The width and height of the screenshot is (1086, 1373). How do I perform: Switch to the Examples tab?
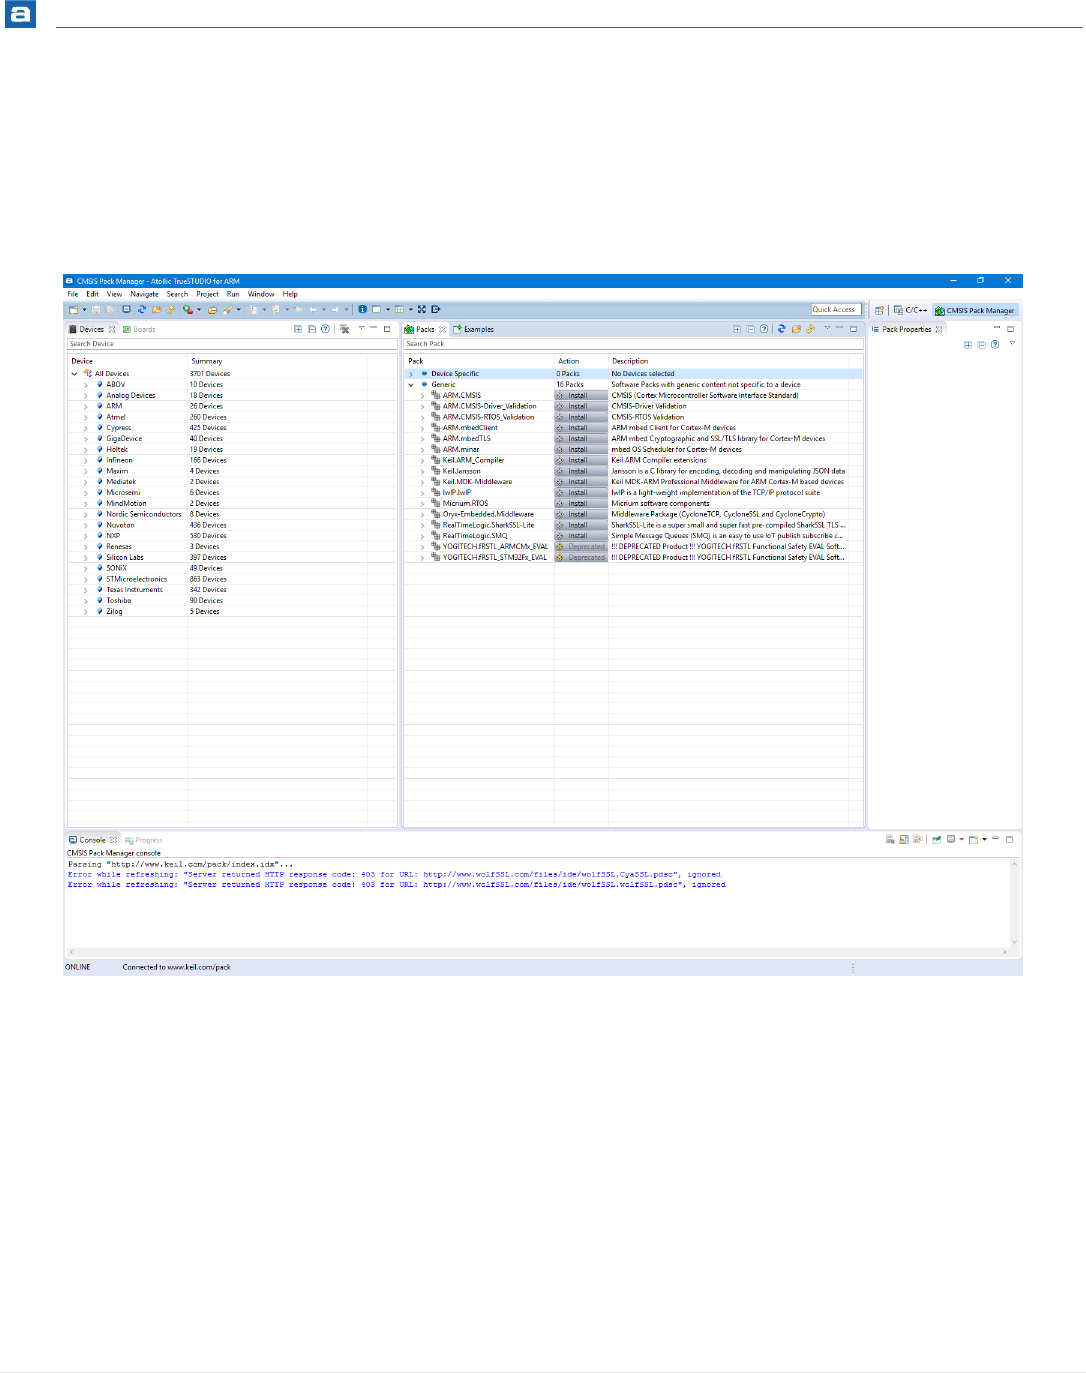coord(473,329)
